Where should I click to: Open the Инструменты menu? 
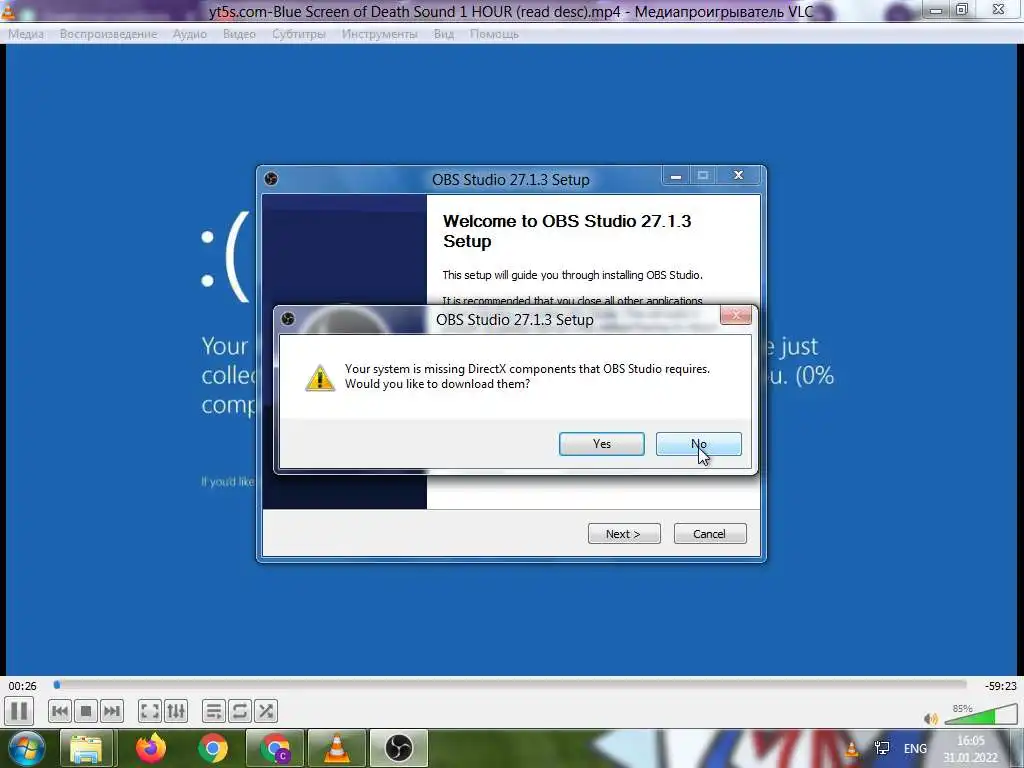point(379,34)
